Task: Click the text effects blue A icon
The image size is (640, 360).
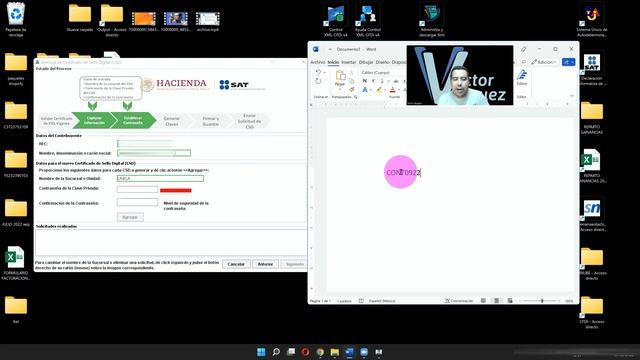Action: 365,89
